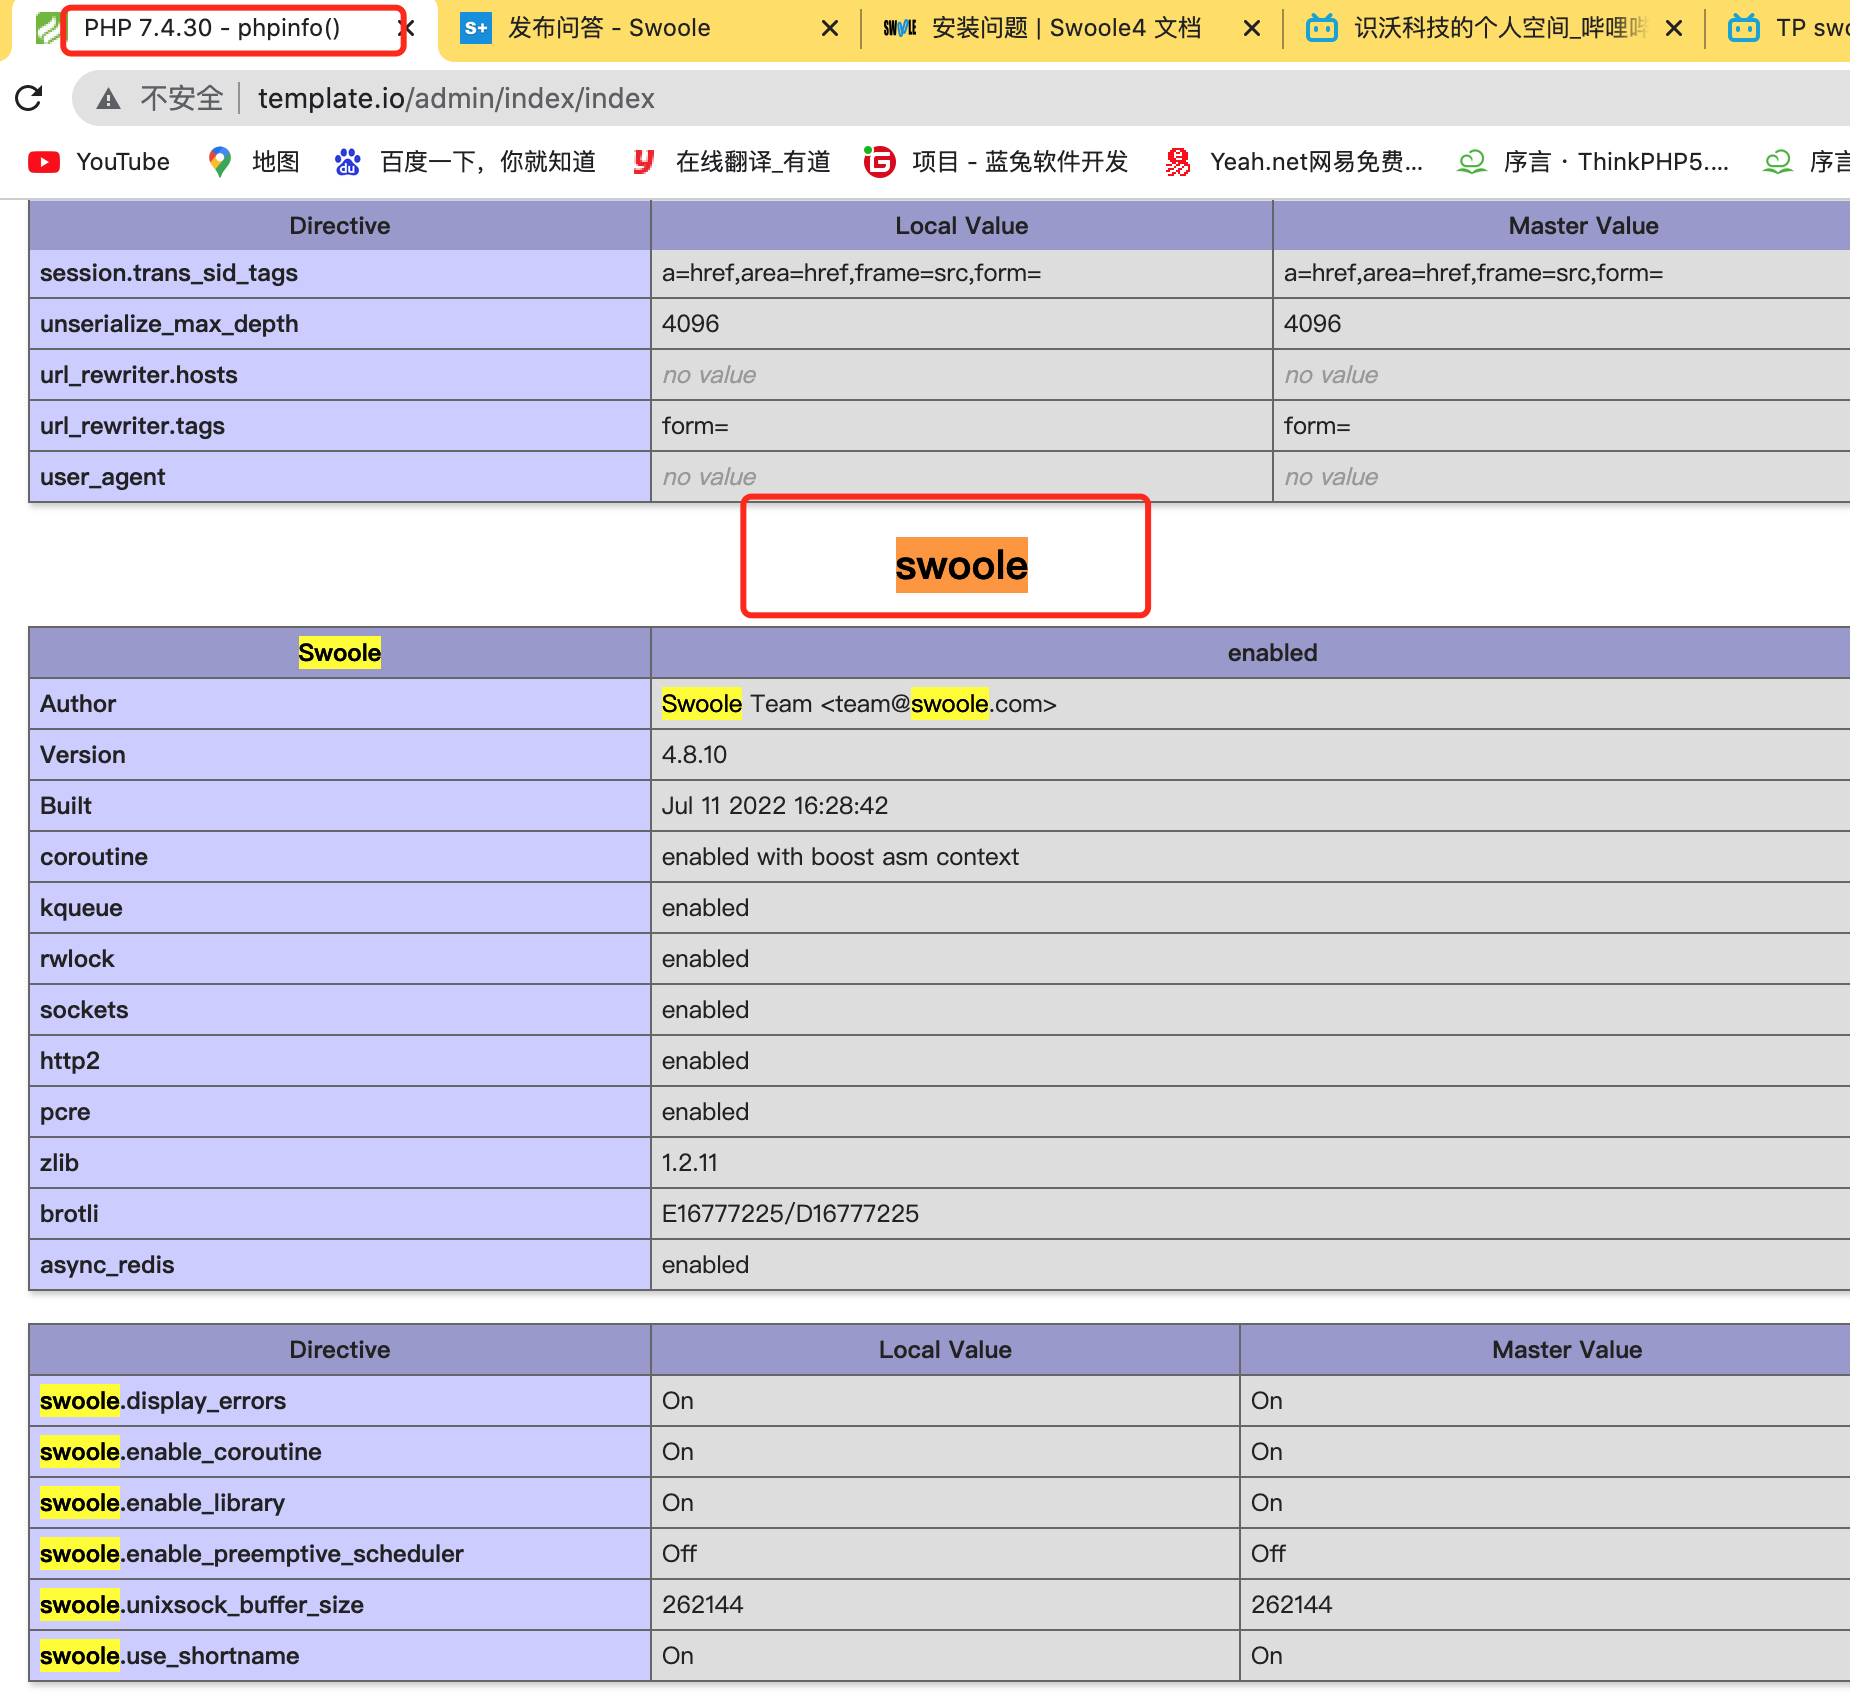Screen dimensions: 1850x1704
Task: Open the Yeah.net网易免费 bookmark
Action: point(1294,162)
